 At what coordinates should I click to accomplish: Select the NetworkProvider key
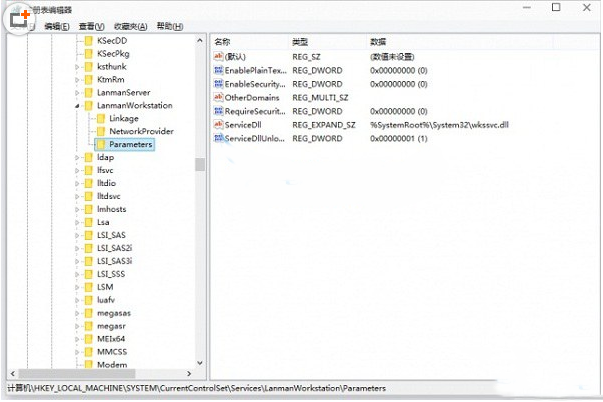click(141, 132)
